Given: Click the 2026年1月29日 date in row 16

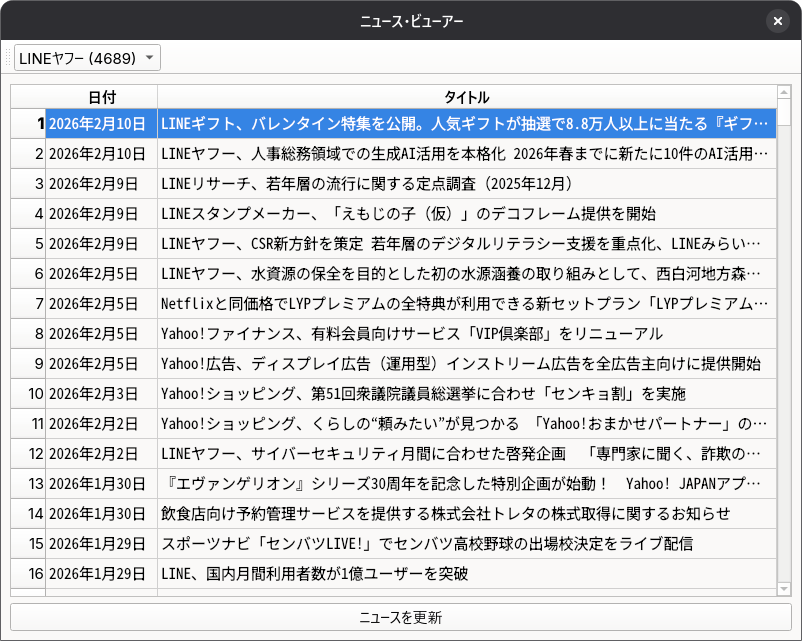Looking at the screenshot, I should [101, 574].
